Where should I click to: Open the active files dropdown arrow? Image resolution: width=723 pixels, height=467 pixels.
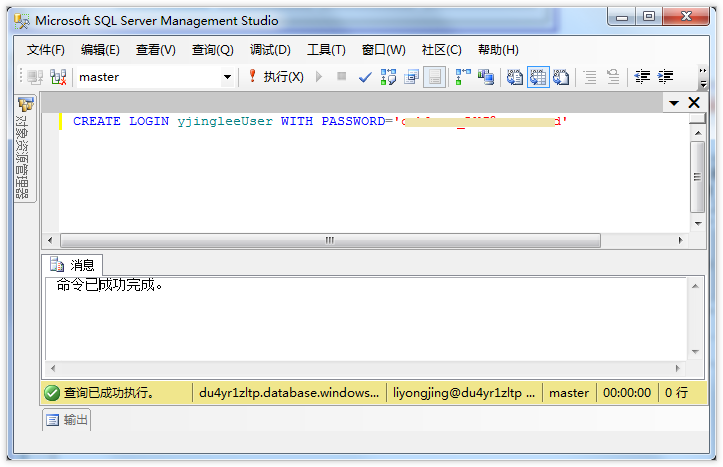[674, 103]
